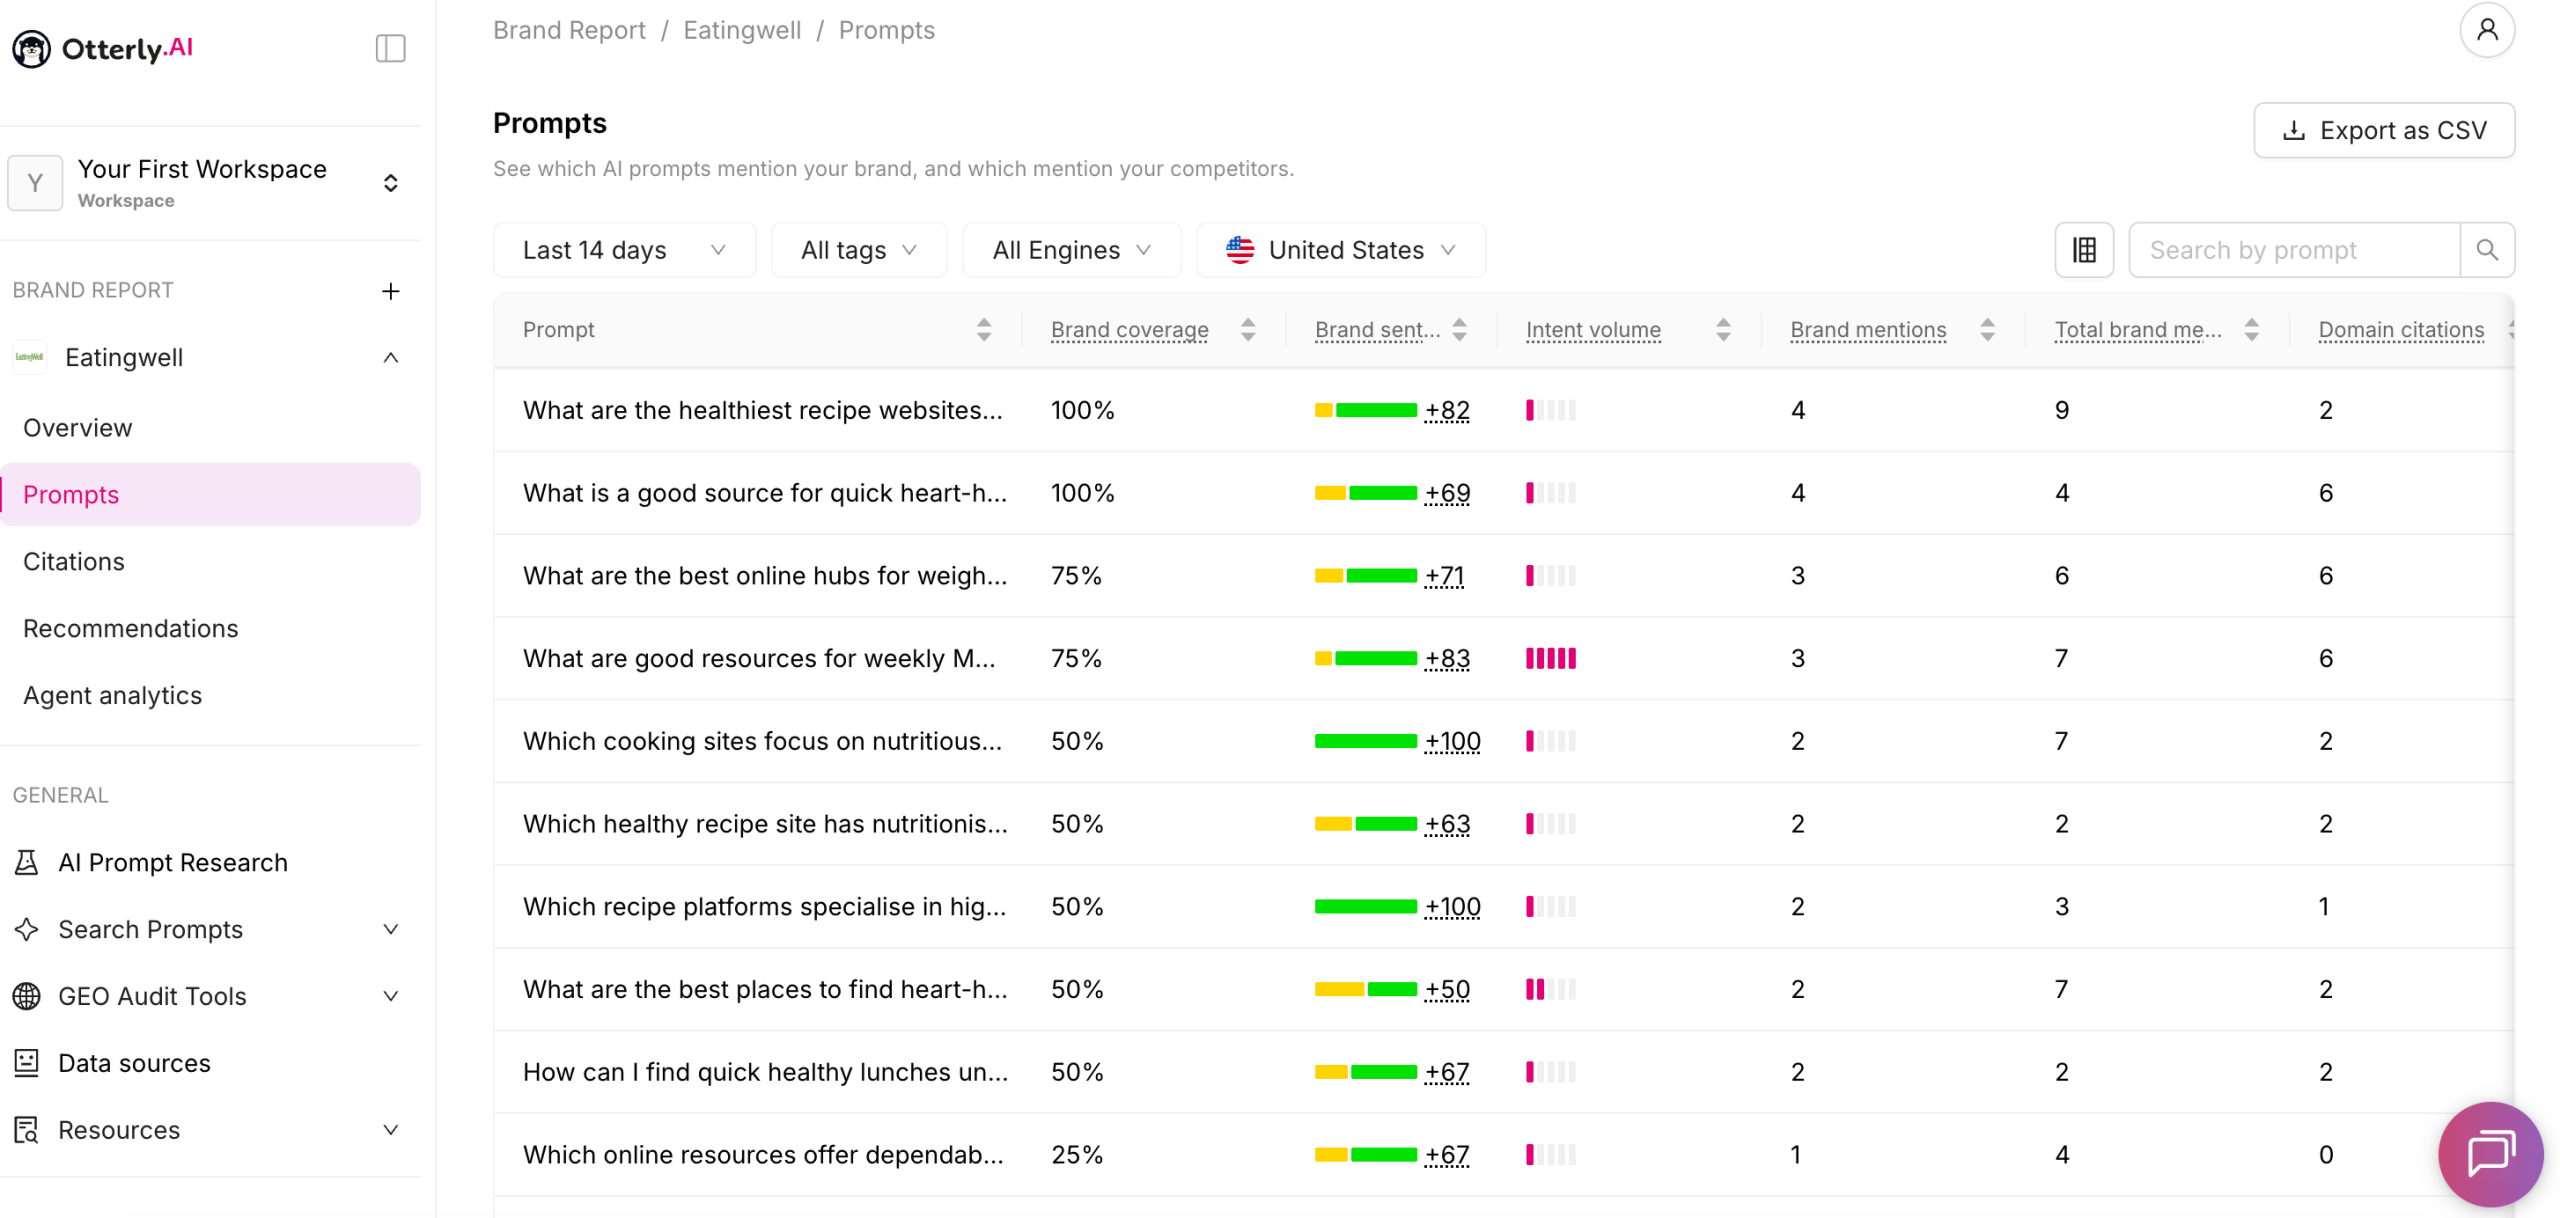This screenshot has width=2560, height=1218.
Task: Click the Prompts breadcrumb
Action: pos(886,30)
